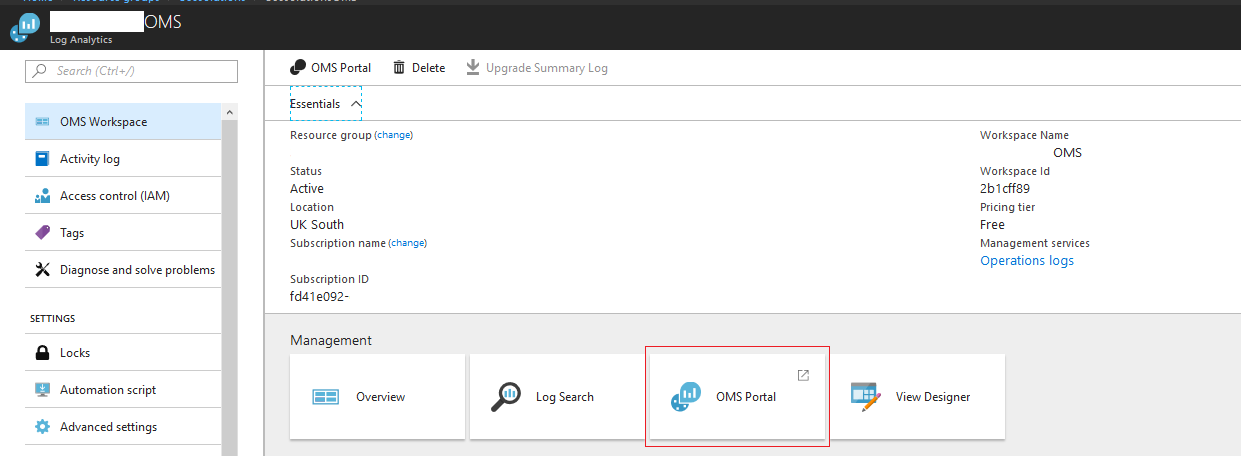Collapse the Essentials section chevron
Screen dimensions: 1241x456
355,104
